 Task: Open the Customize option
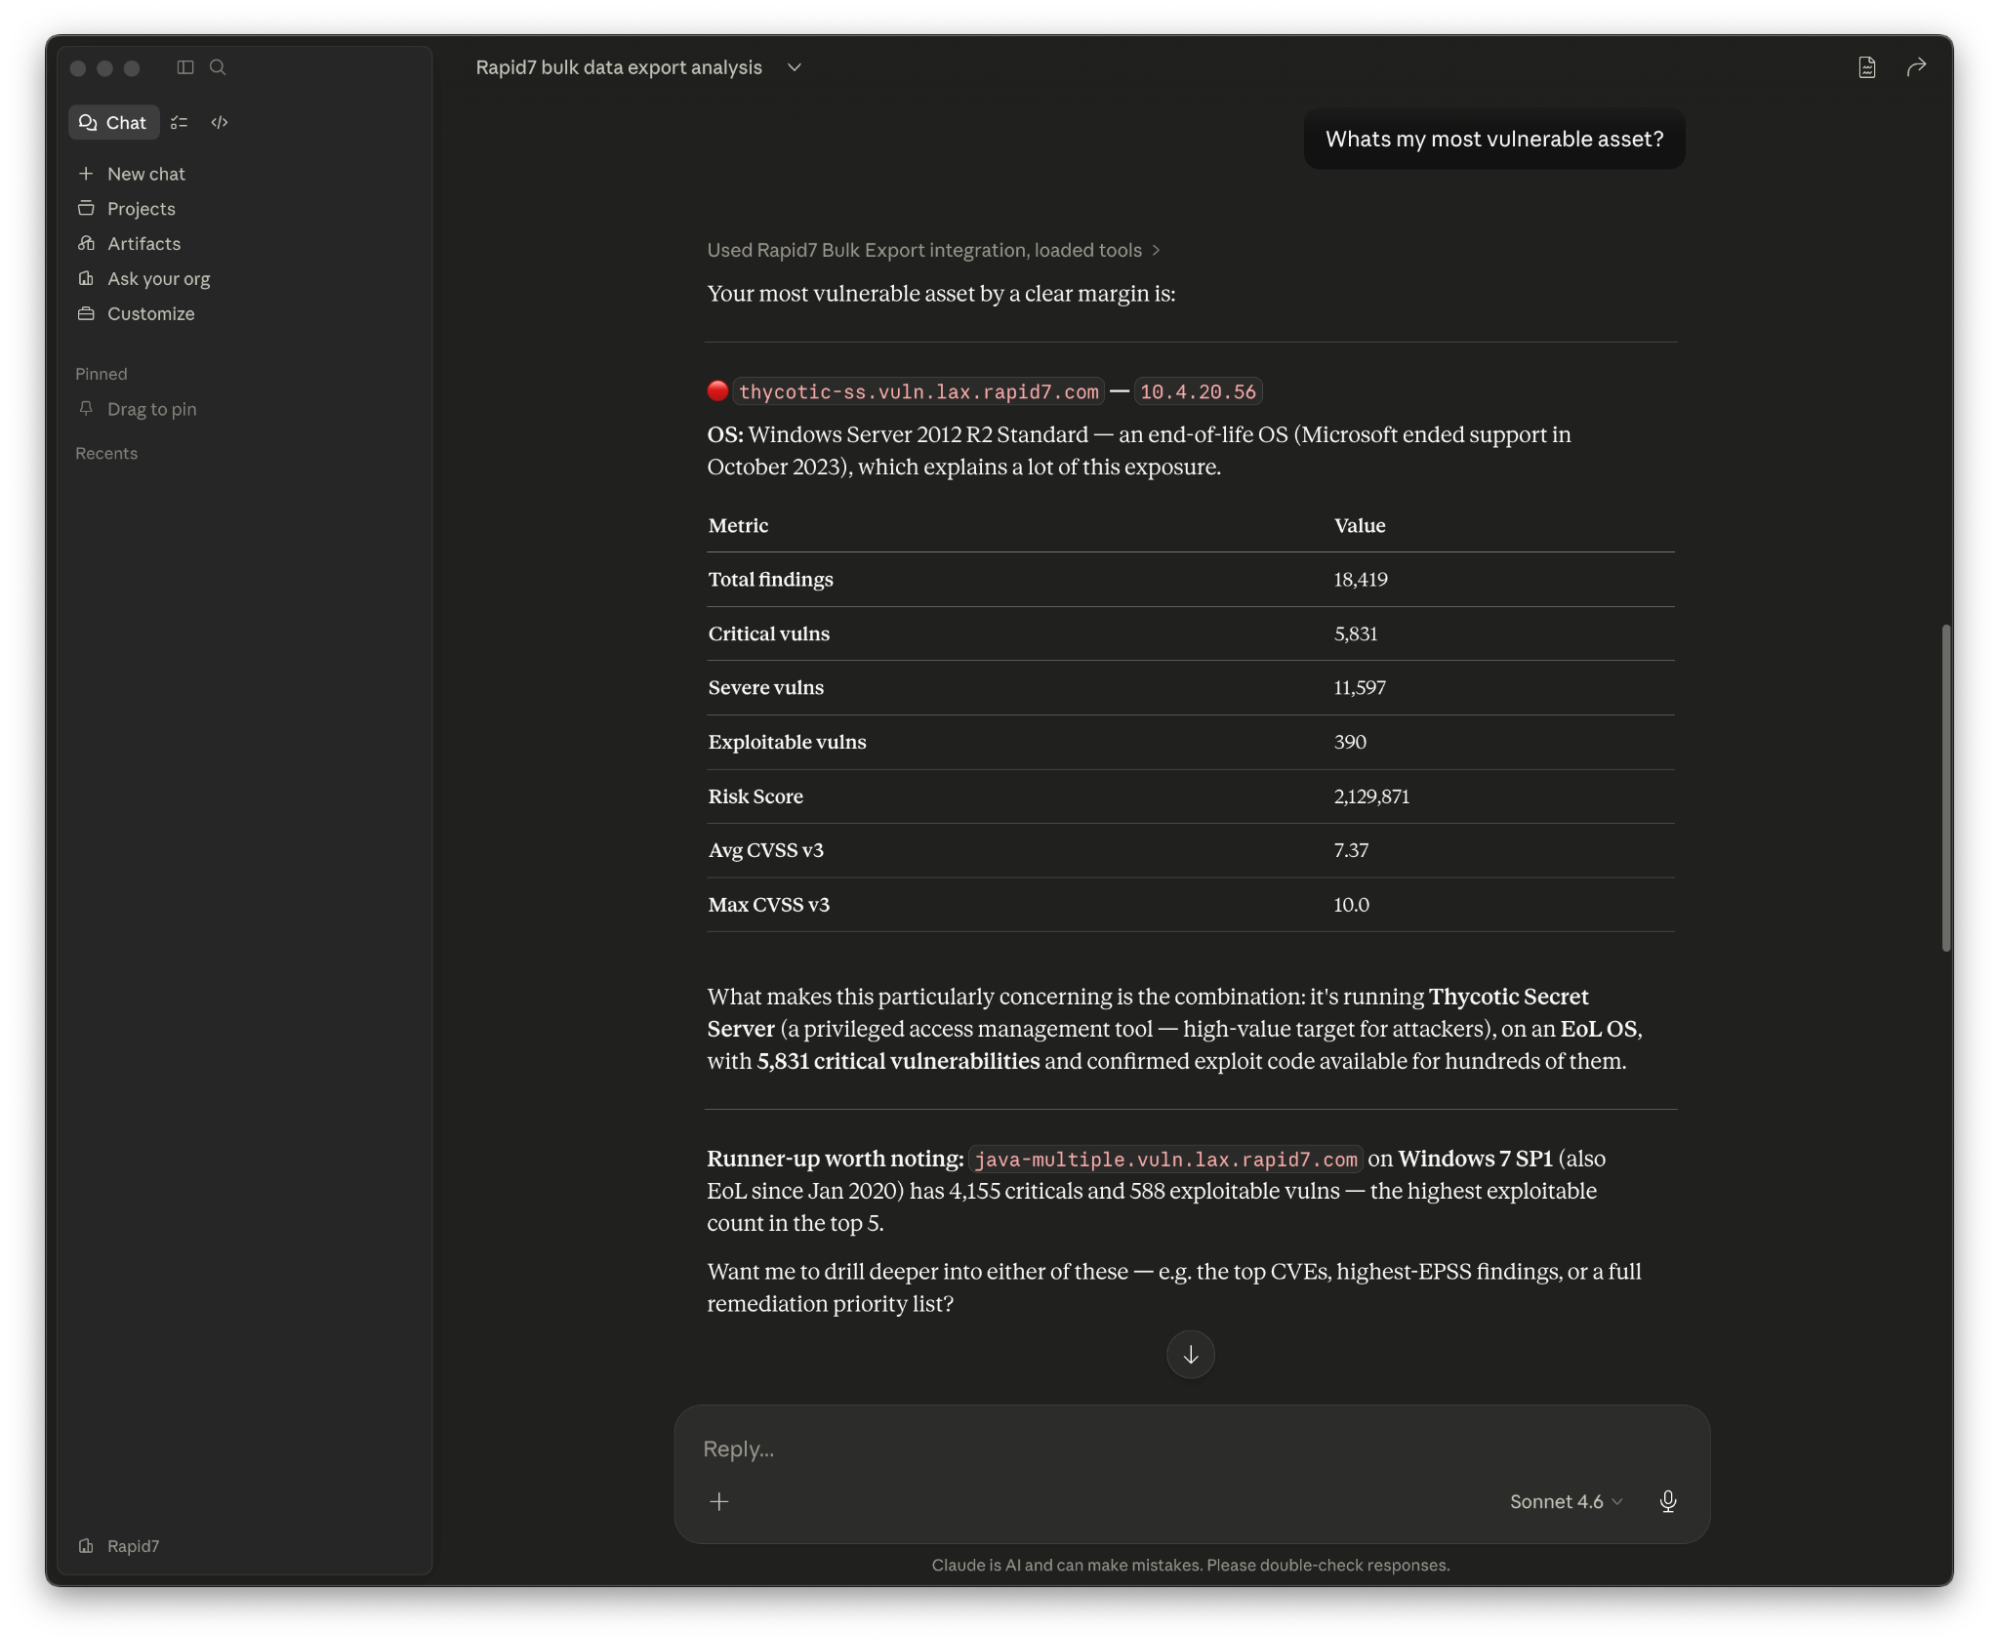(x=150, y=314)
